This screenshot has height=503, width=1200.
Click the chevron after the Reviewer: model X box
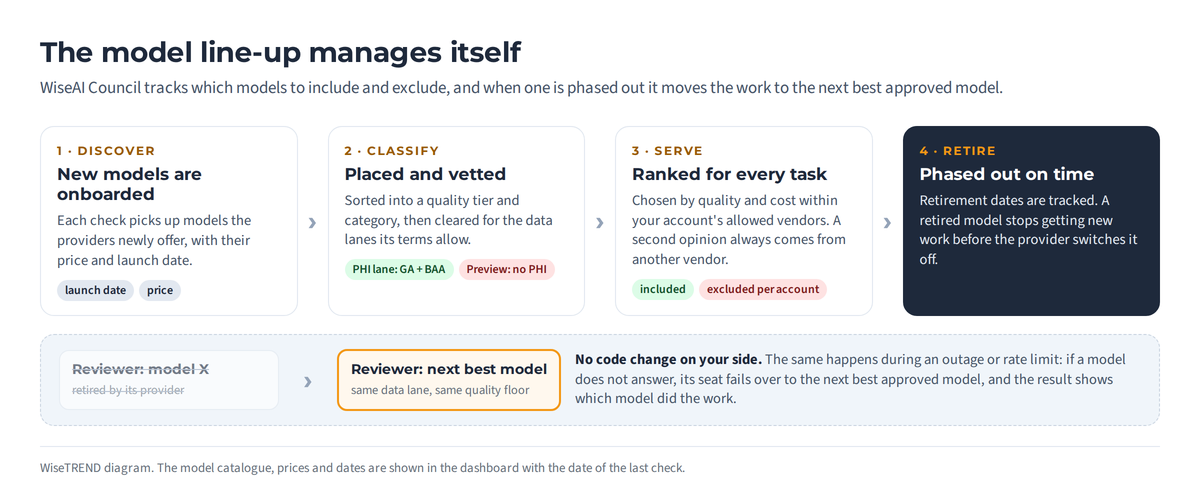click(308, 381)
